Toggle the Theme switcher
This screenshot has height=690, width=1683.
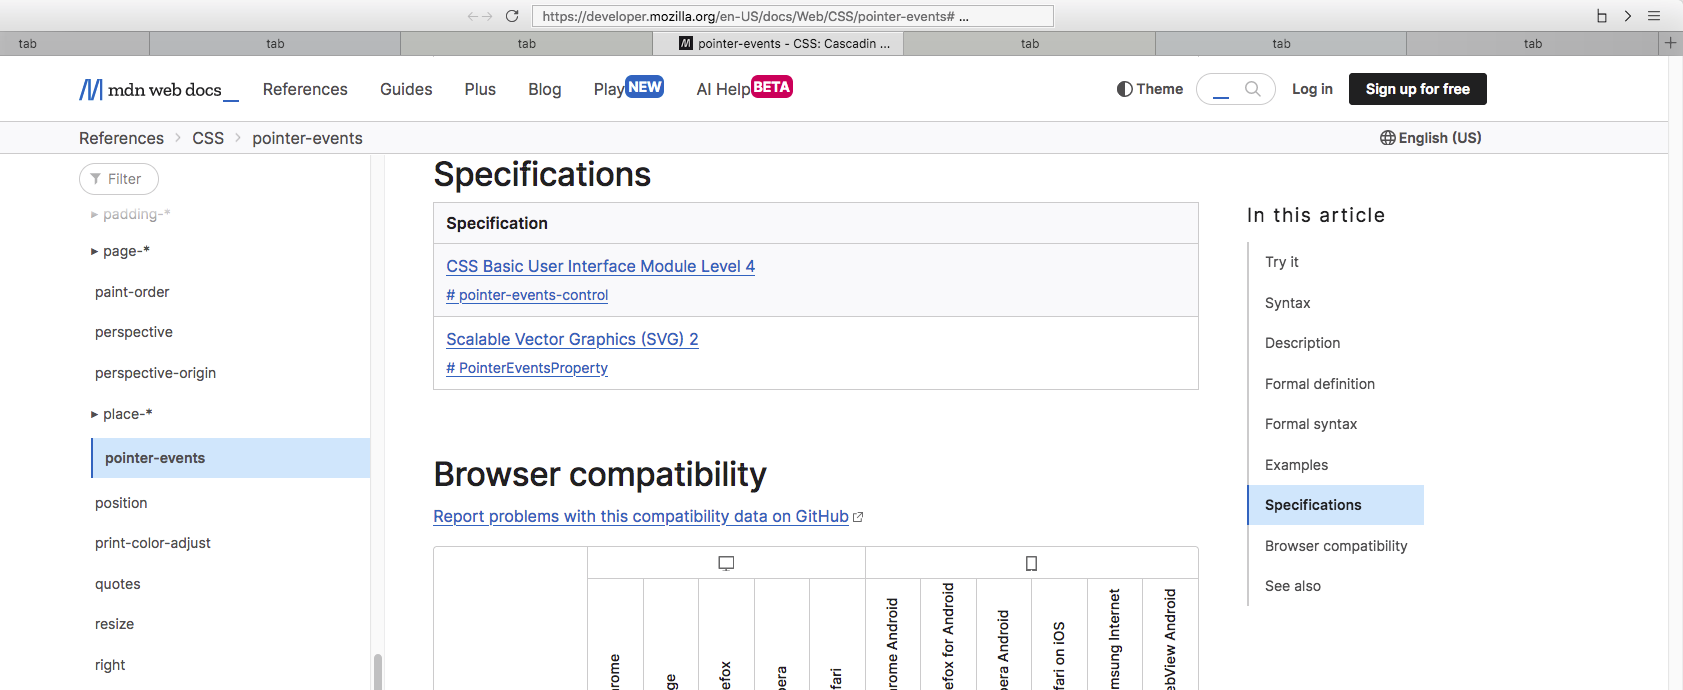pos(1150,89)
